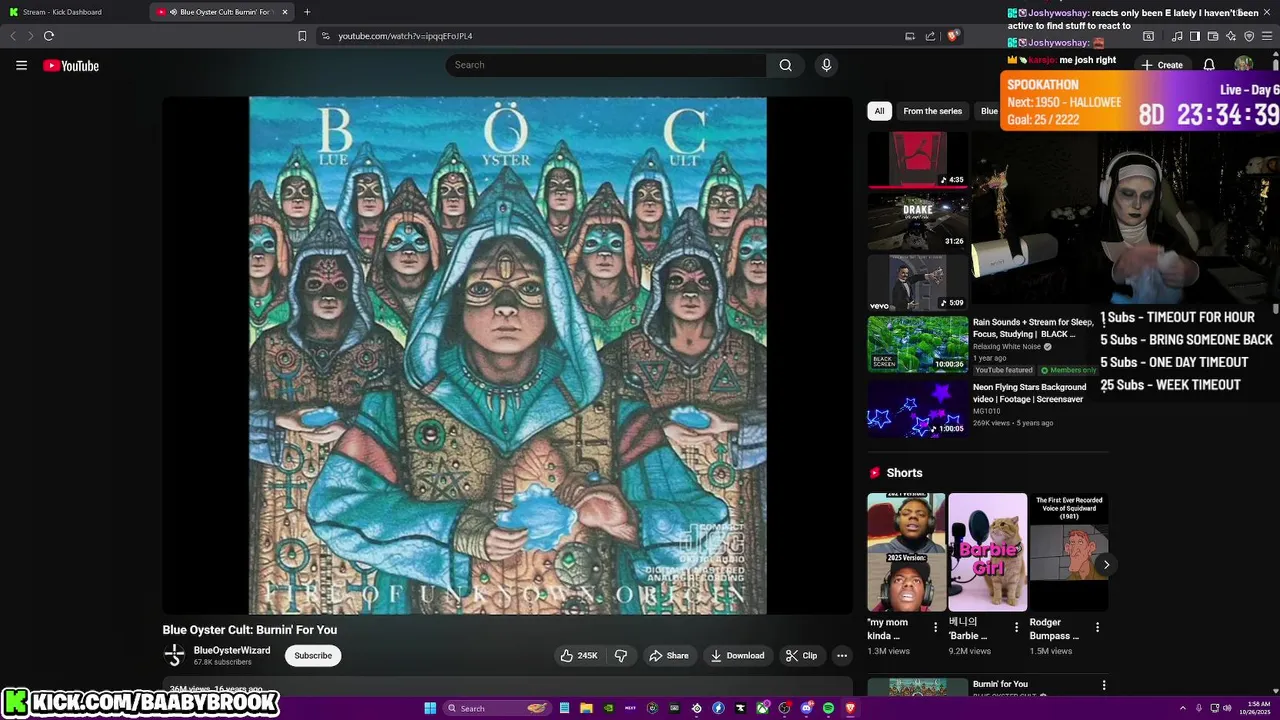Click the browser address bar URL
The width and height of the screenshot is (1280, 720).
tap(405, 36)
